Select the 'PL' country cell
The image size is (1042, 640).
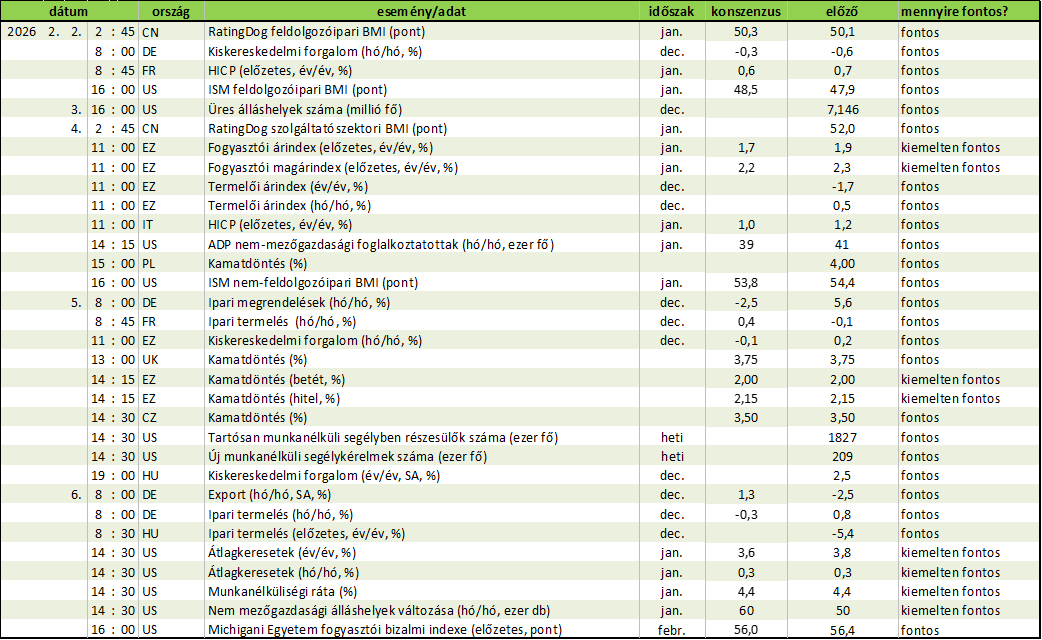pos(149,263)
